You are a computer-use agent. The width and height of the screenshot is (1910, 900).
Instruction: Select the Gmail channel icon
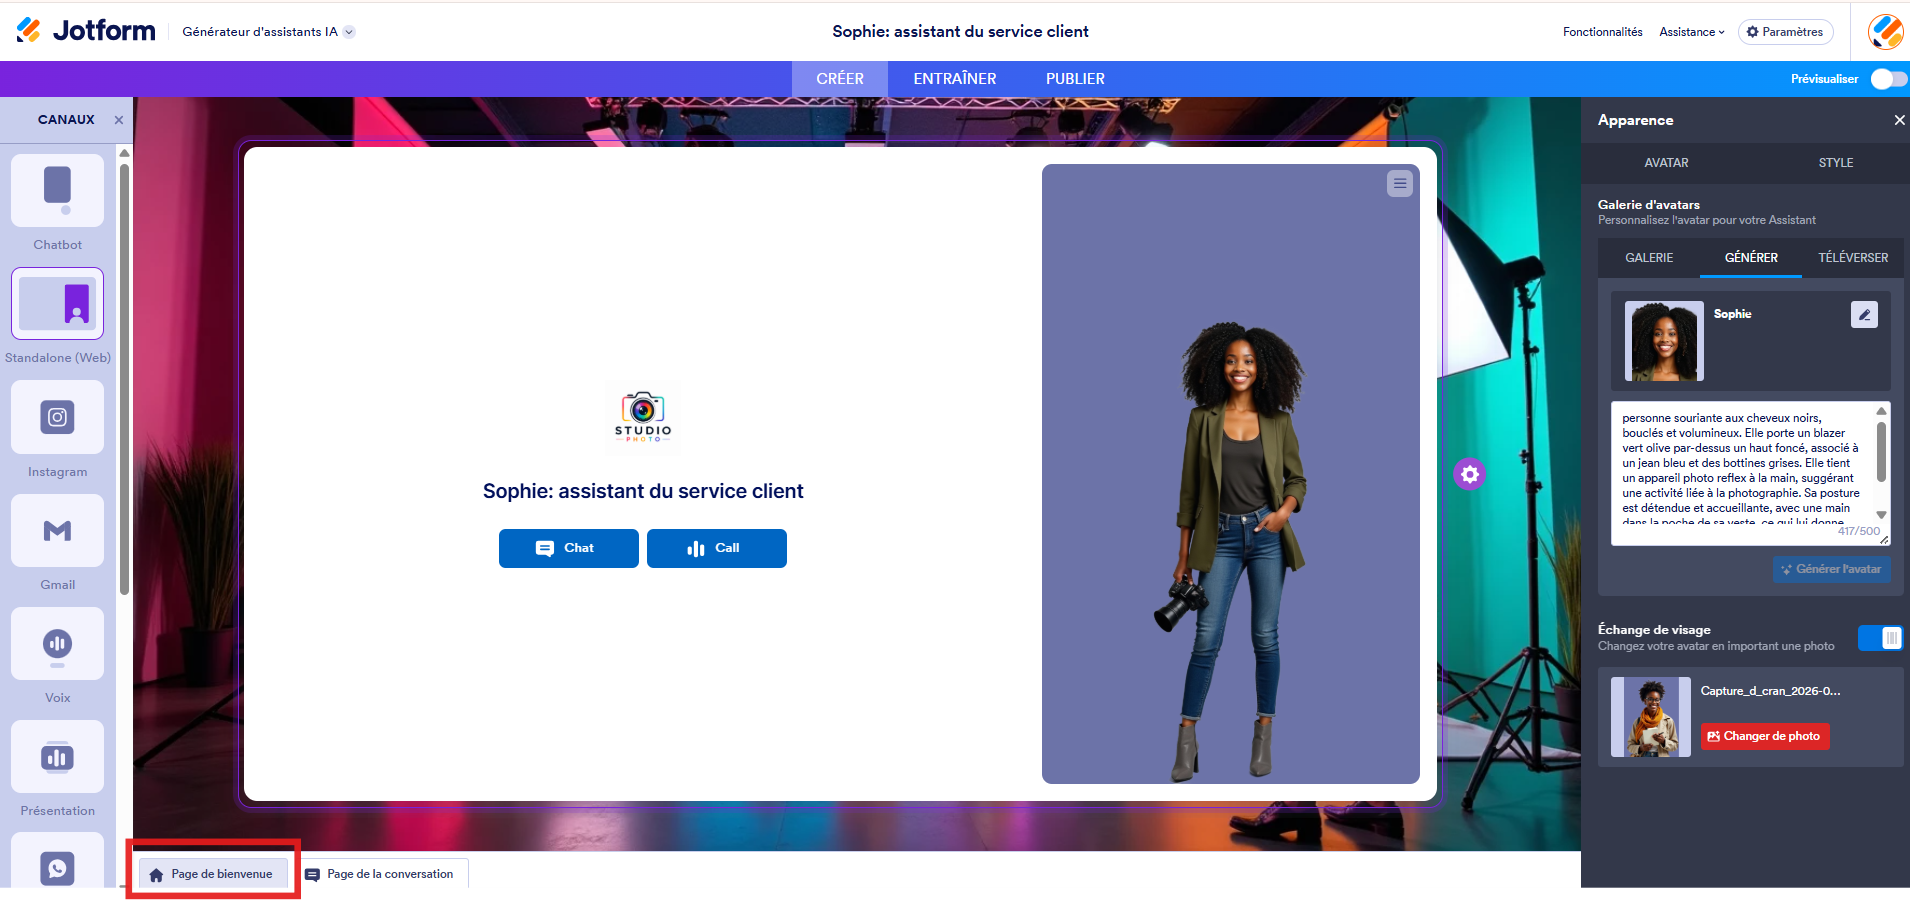pyautogui.click(x=57, y=530)
